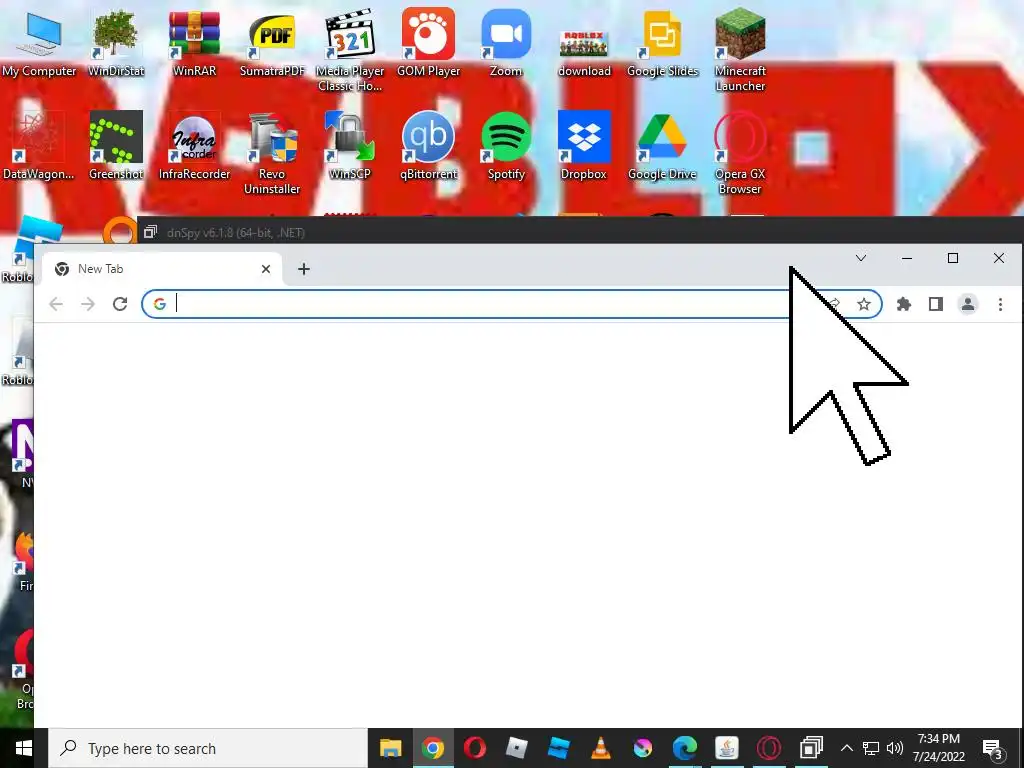Viewport: 1024px width, 768px height.
Task: Open the Chrome profile avatar menu
Action: 968,304
